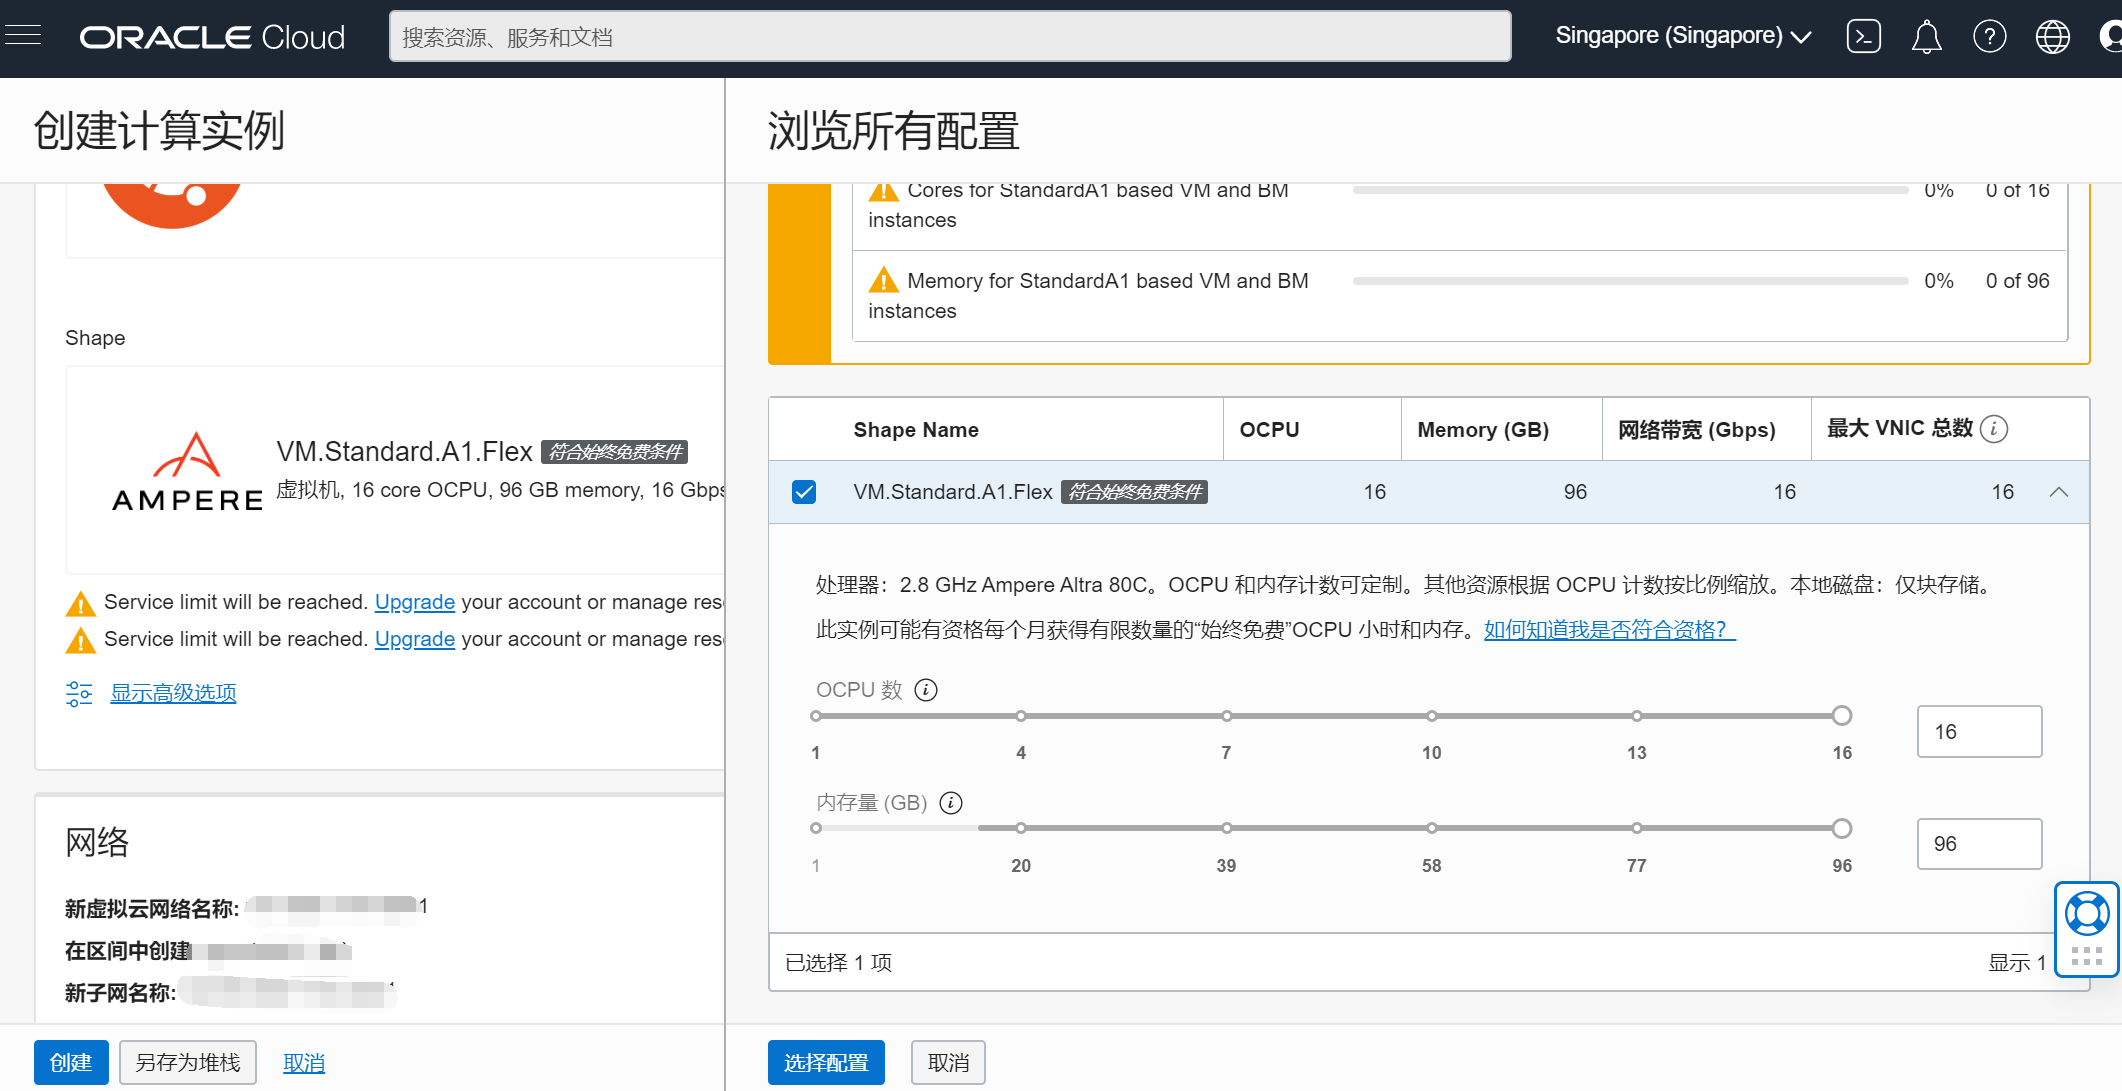
Task: Set OCPU slider to tick 4
Action: click(1021, 716)
